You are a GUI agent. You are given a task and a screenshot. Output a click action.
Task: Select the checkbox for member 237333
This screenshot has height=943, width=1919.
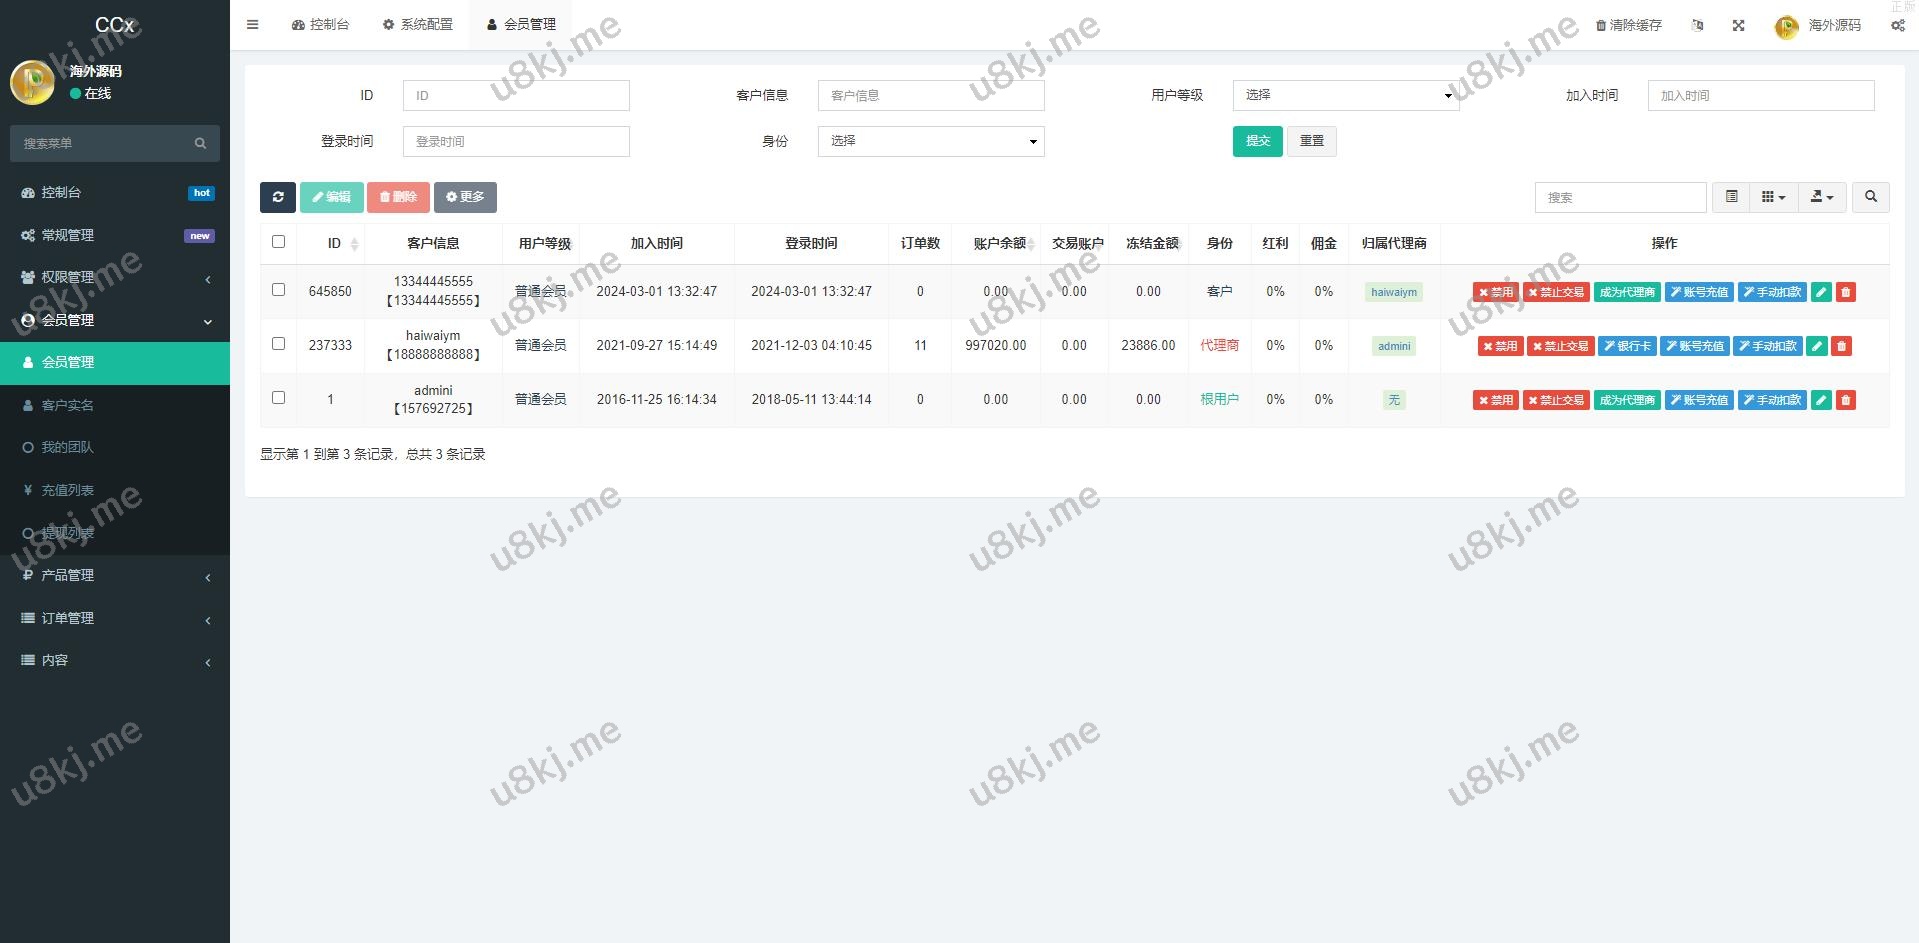coord(278,344)
